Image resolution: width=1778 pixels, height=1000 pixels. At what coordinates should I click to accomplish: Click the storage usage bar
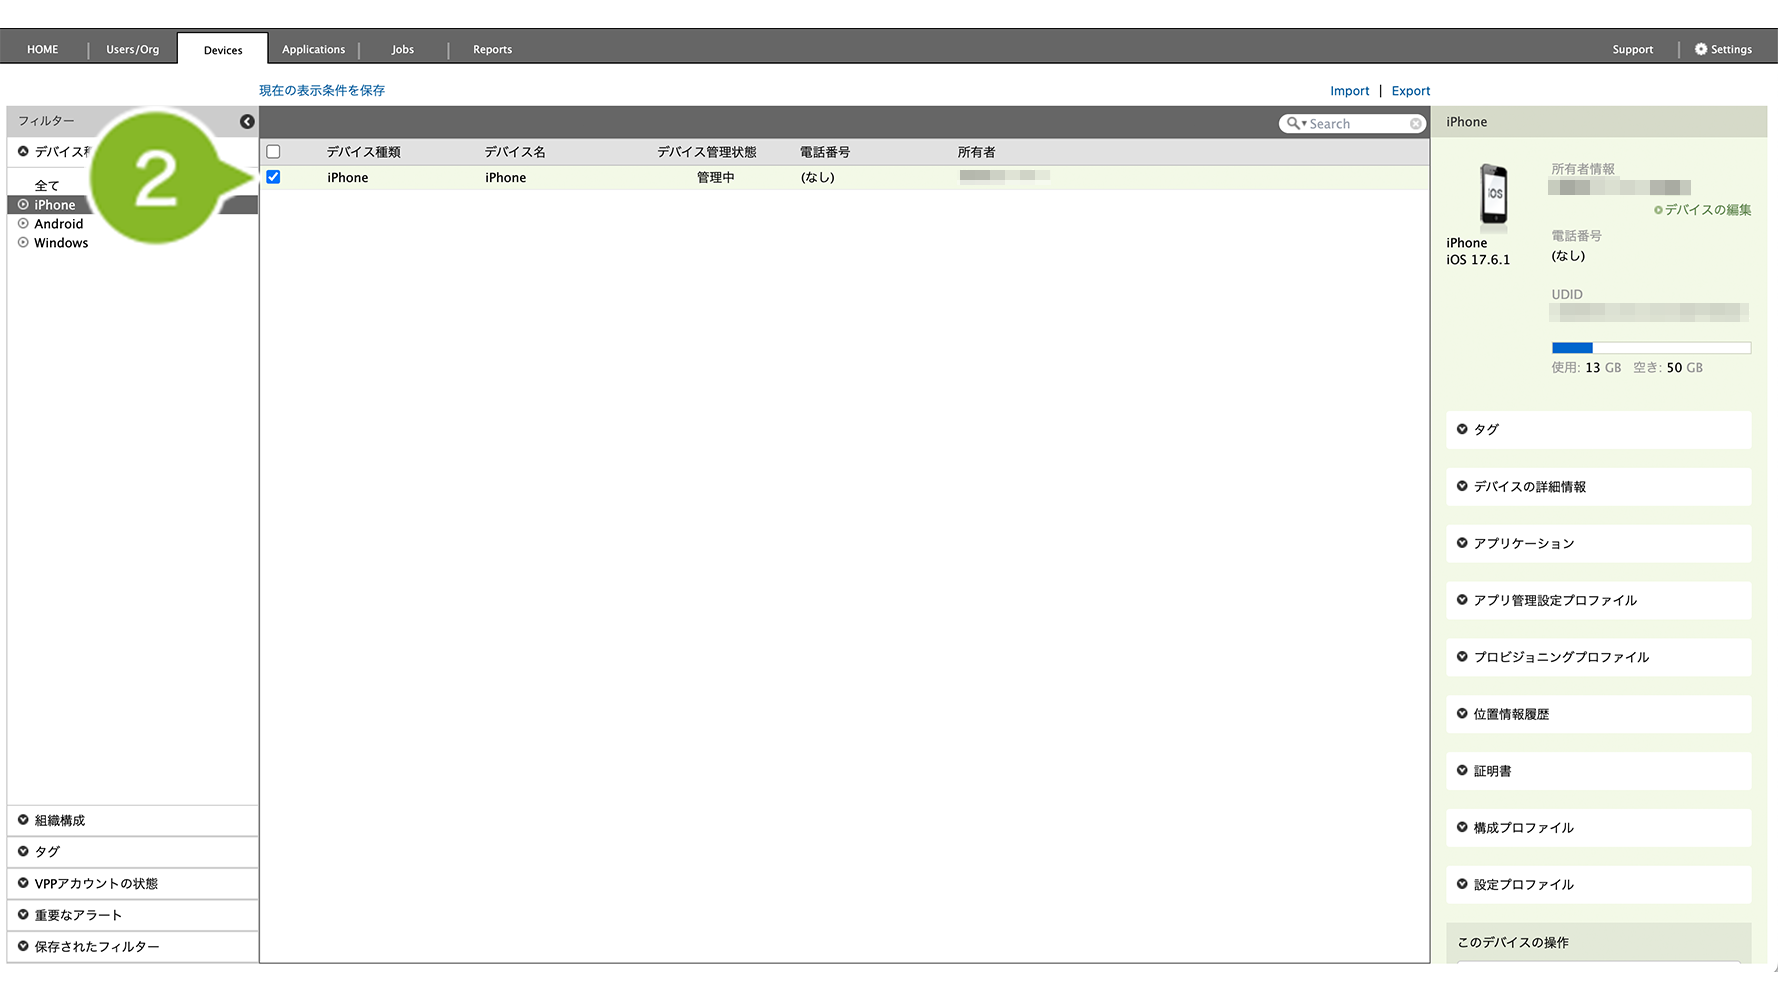[1650, 348]
